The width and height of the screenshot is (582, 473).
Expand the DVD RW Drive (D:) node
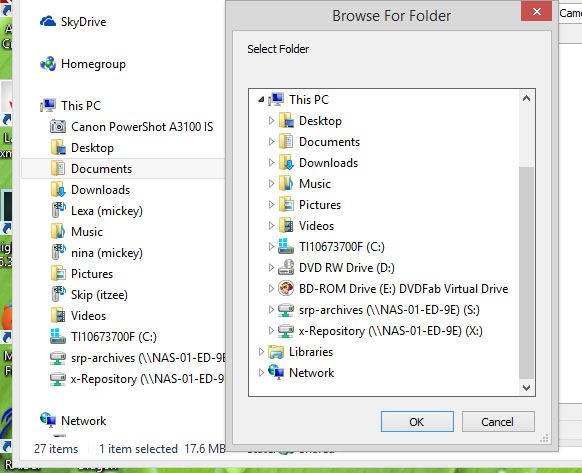pyautogui.click(x=271, y=268)
